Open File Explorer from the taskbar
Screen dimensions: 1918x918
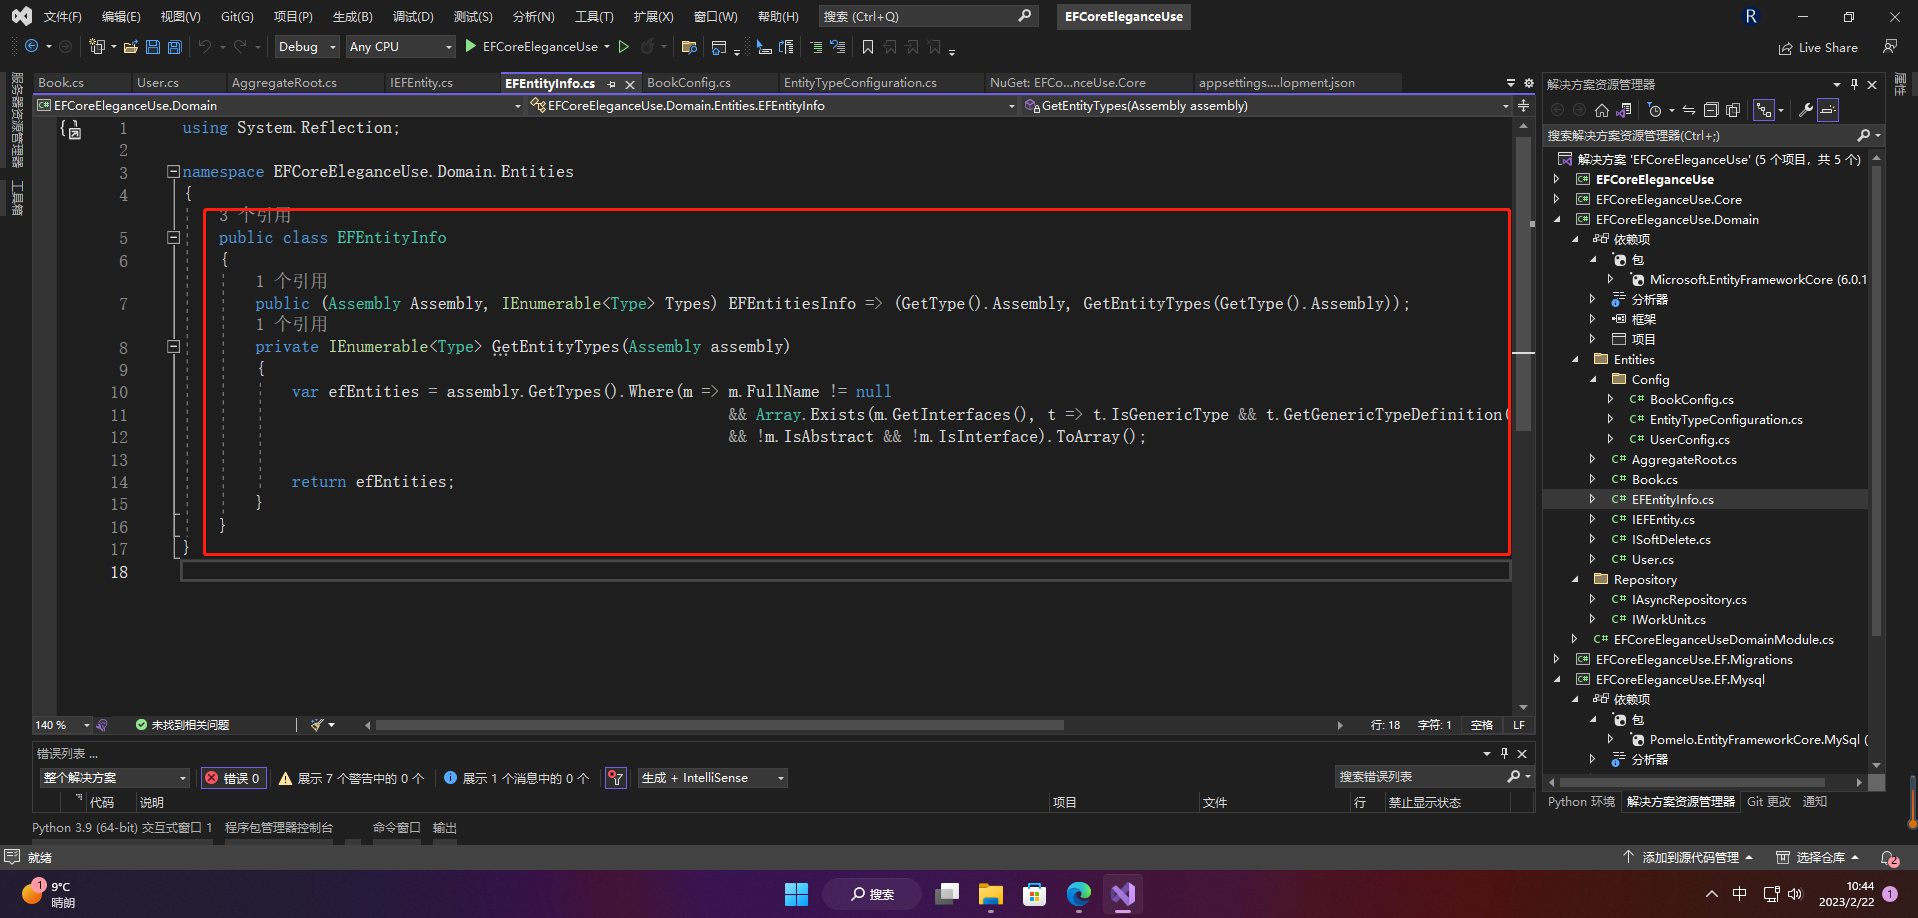(990, 893)
